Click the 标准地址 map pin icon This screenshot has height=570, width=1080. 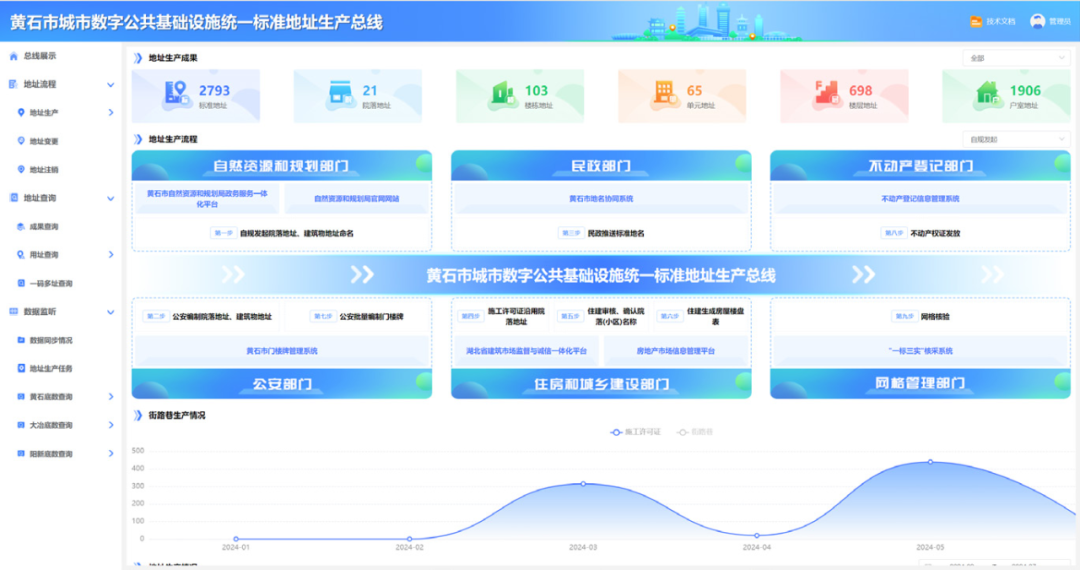(176, 94)
